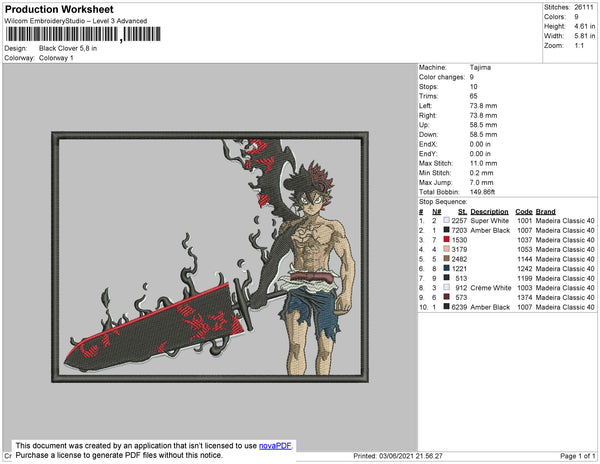Image resolution: width=600 pixels, height=464 pixels.
Task: Click the Total Bobbin value 149.86ft
Action: 482,192
